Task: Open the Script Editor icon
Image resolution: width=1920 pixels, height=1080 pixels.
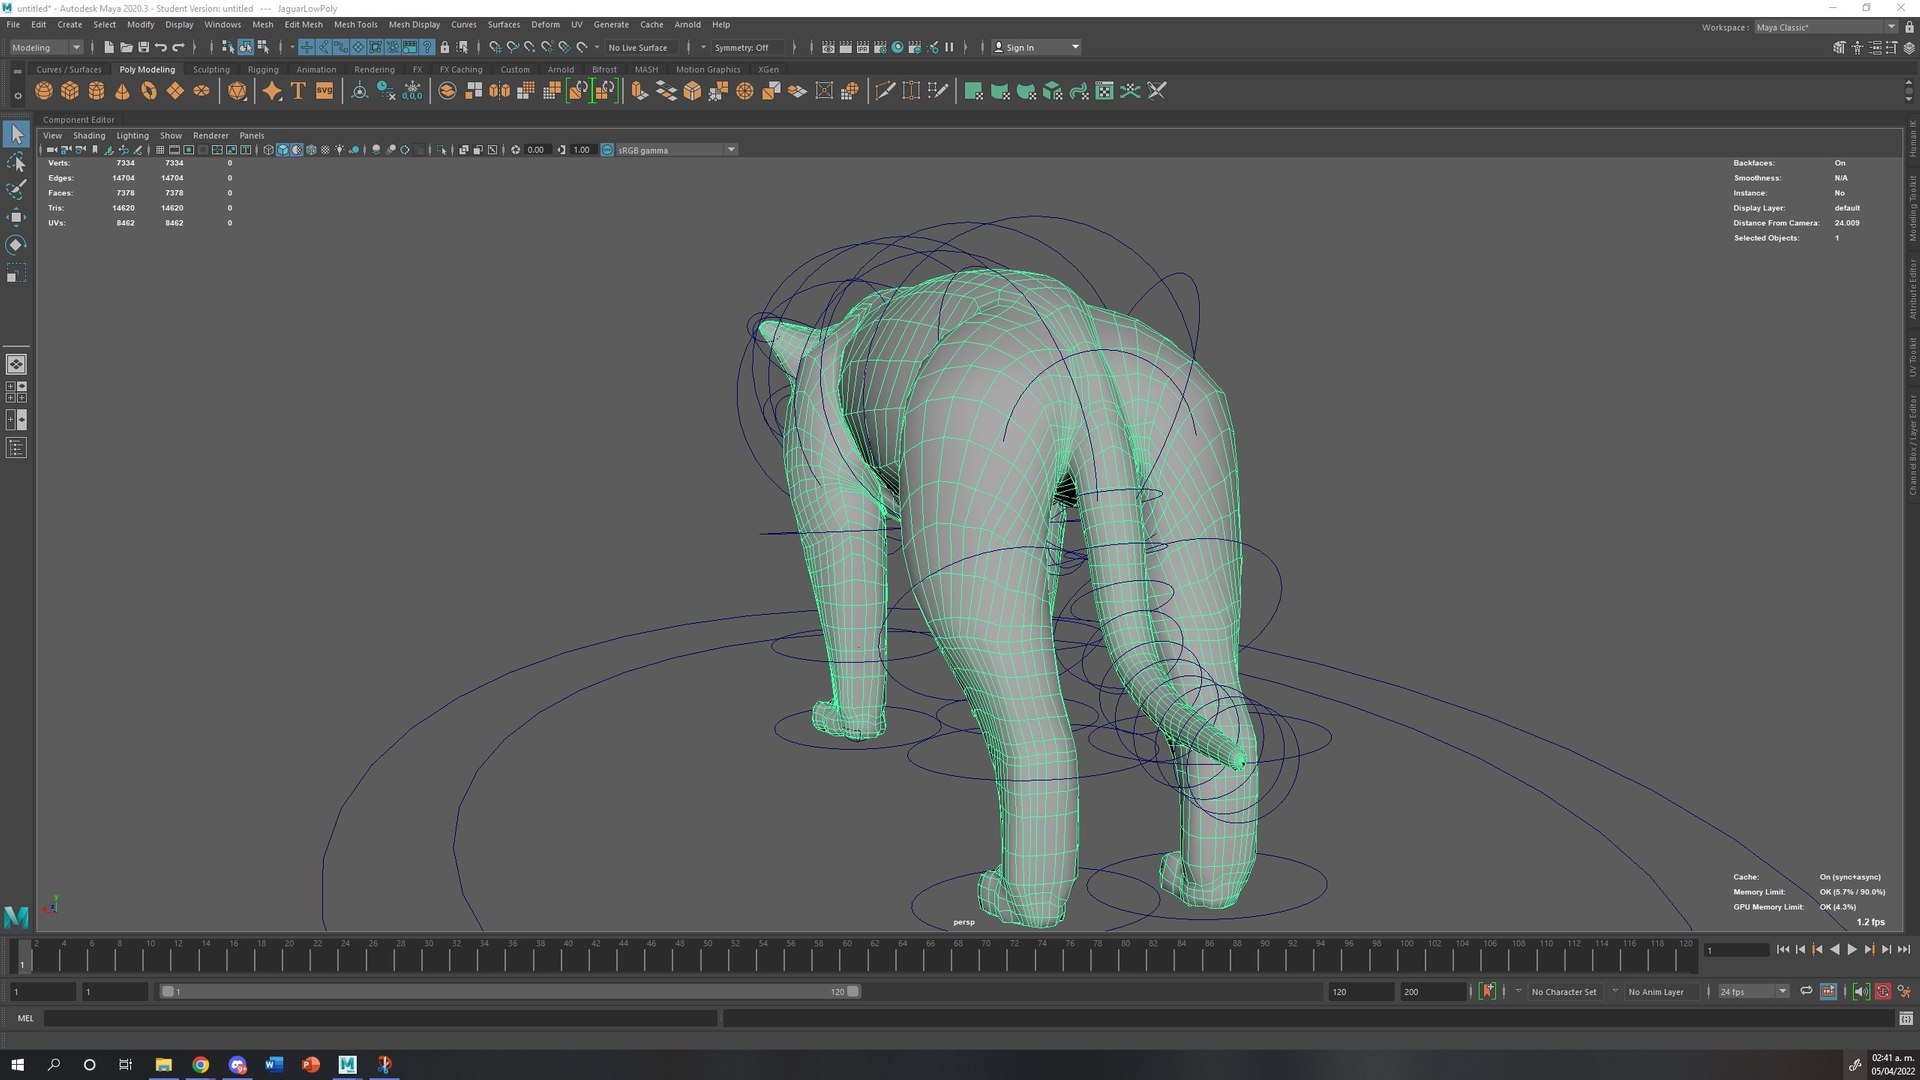Action: [x=1906, y=1018]
